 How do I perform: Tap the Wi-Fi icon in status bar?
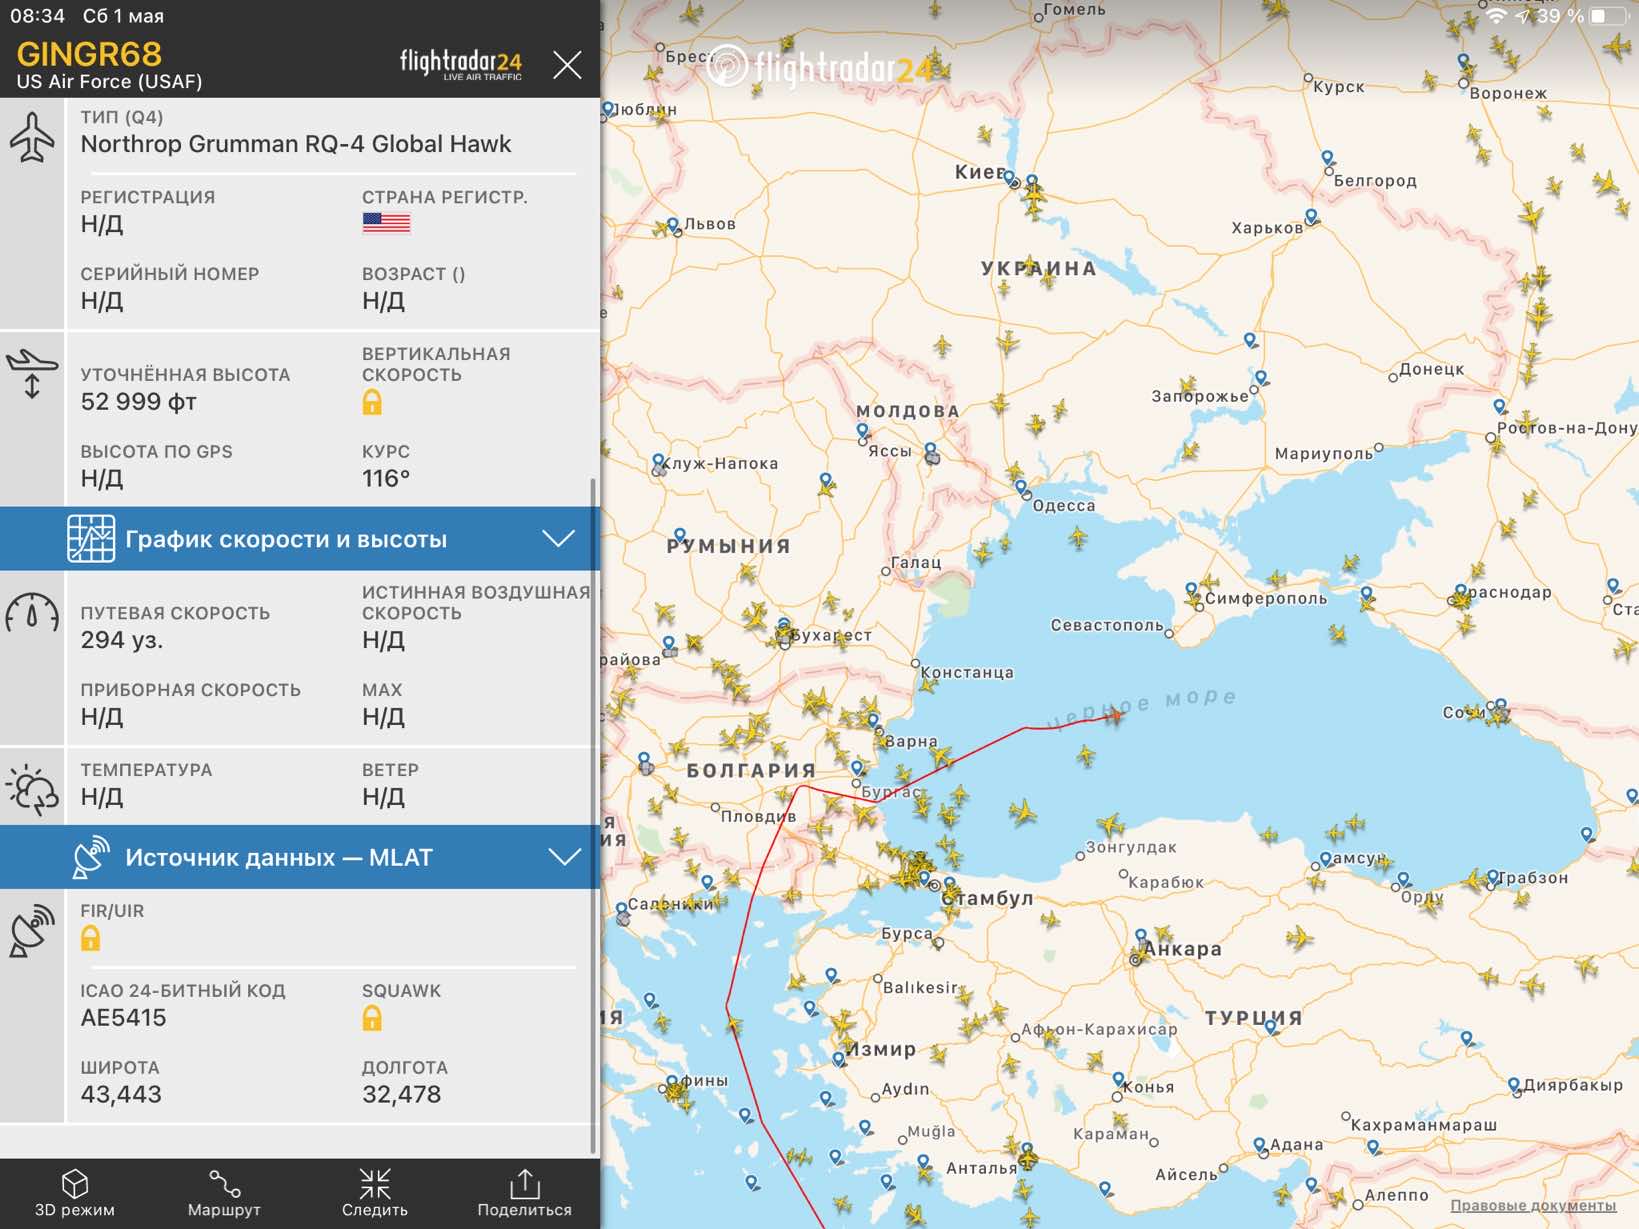tap(1496, 16)
